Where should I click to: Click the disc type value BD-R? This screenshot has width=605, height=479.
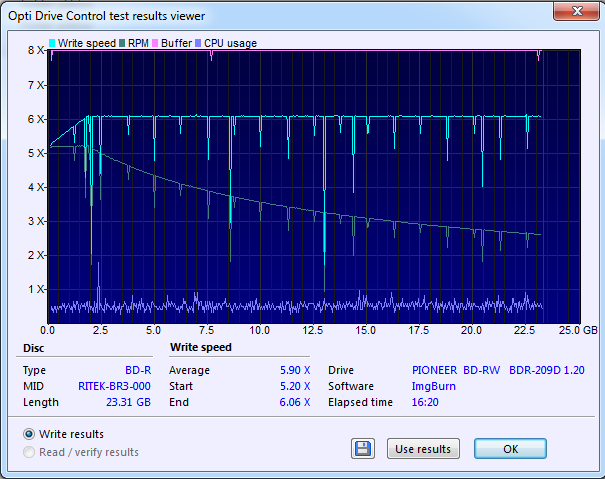(x=138, y=370)
